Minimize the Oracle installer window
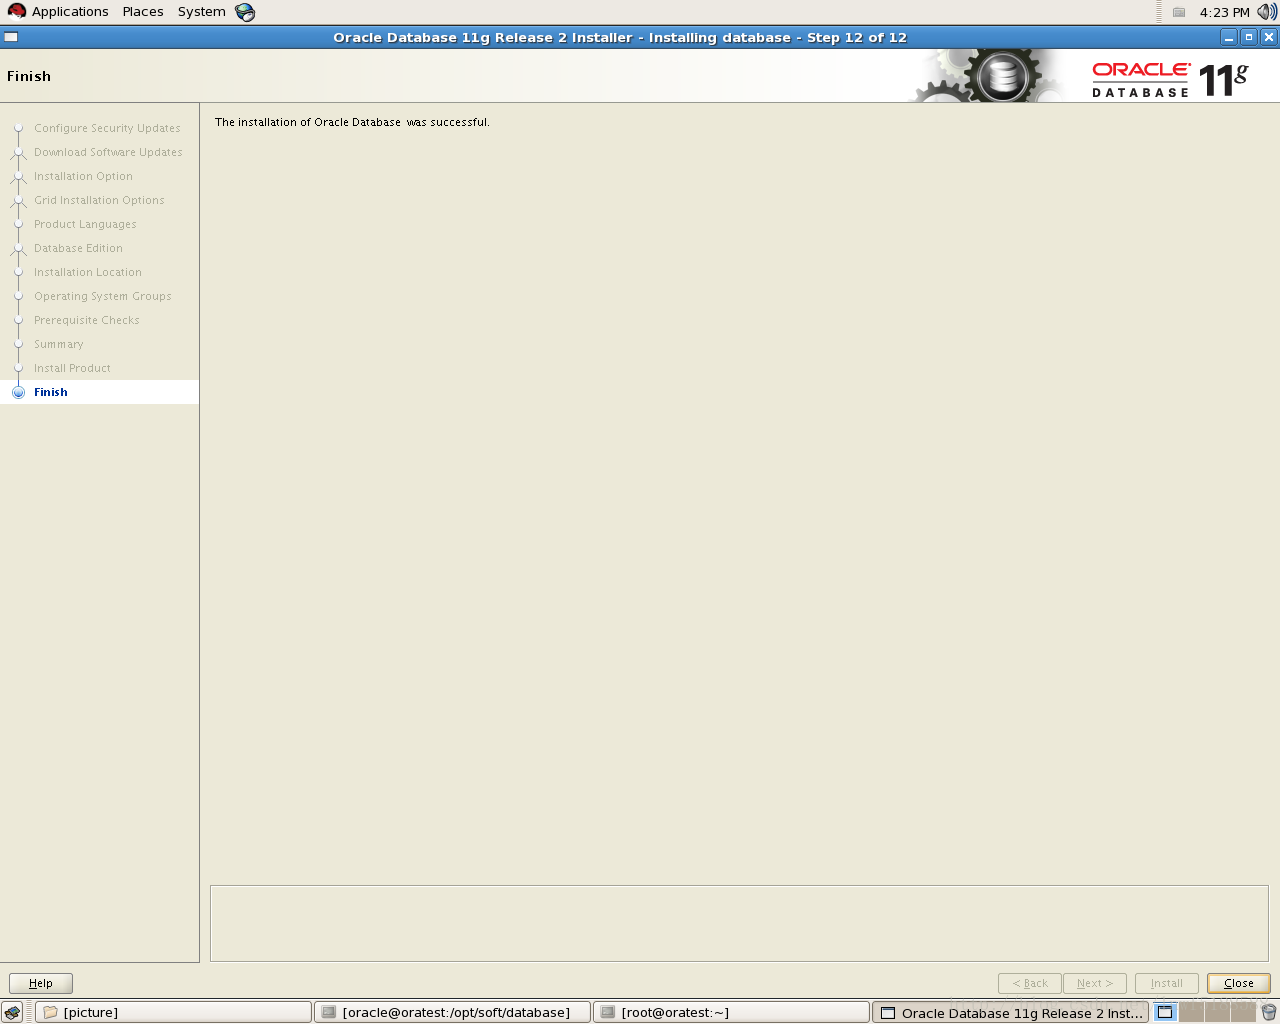 (x=1229, y=37)
